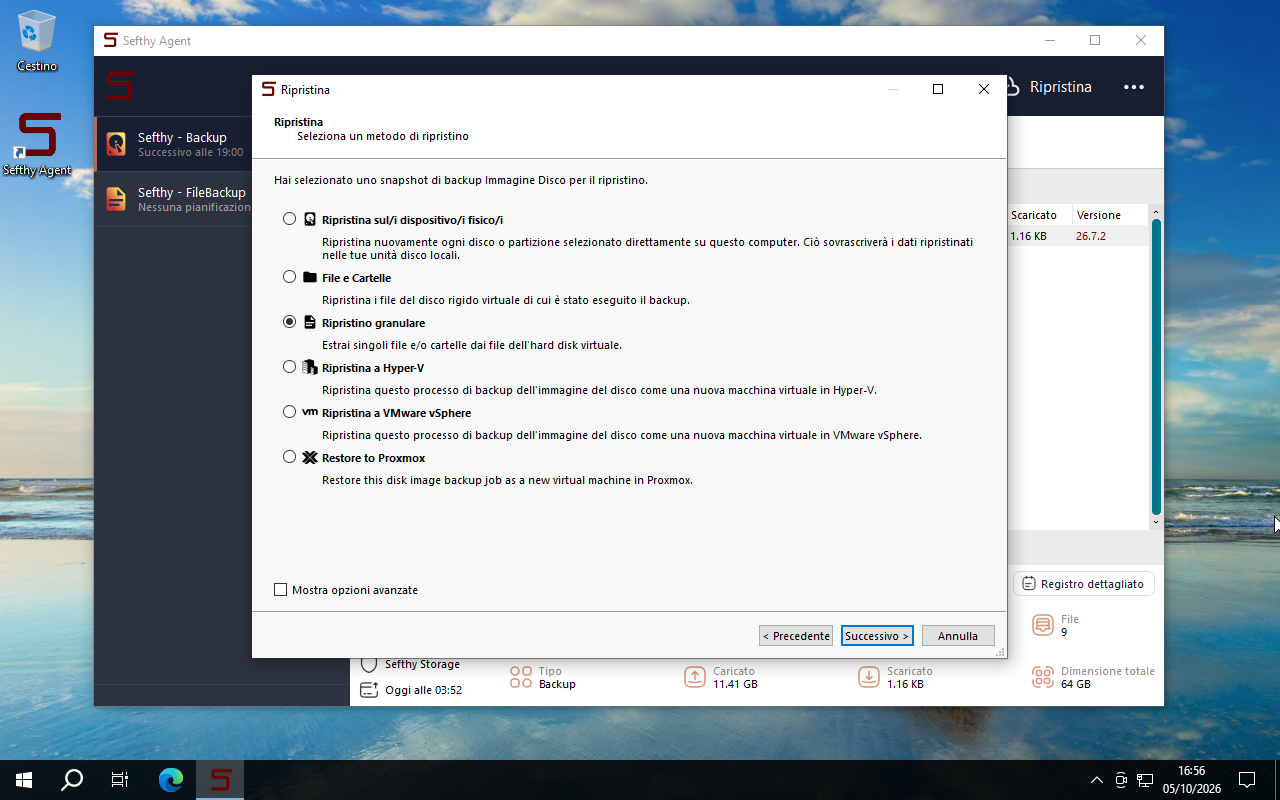The height and width of the screenshot is (800, 1280).
Task: Click the Sefthy Storage shield icon
Action: pyautogui.click(x=369, y=664)
